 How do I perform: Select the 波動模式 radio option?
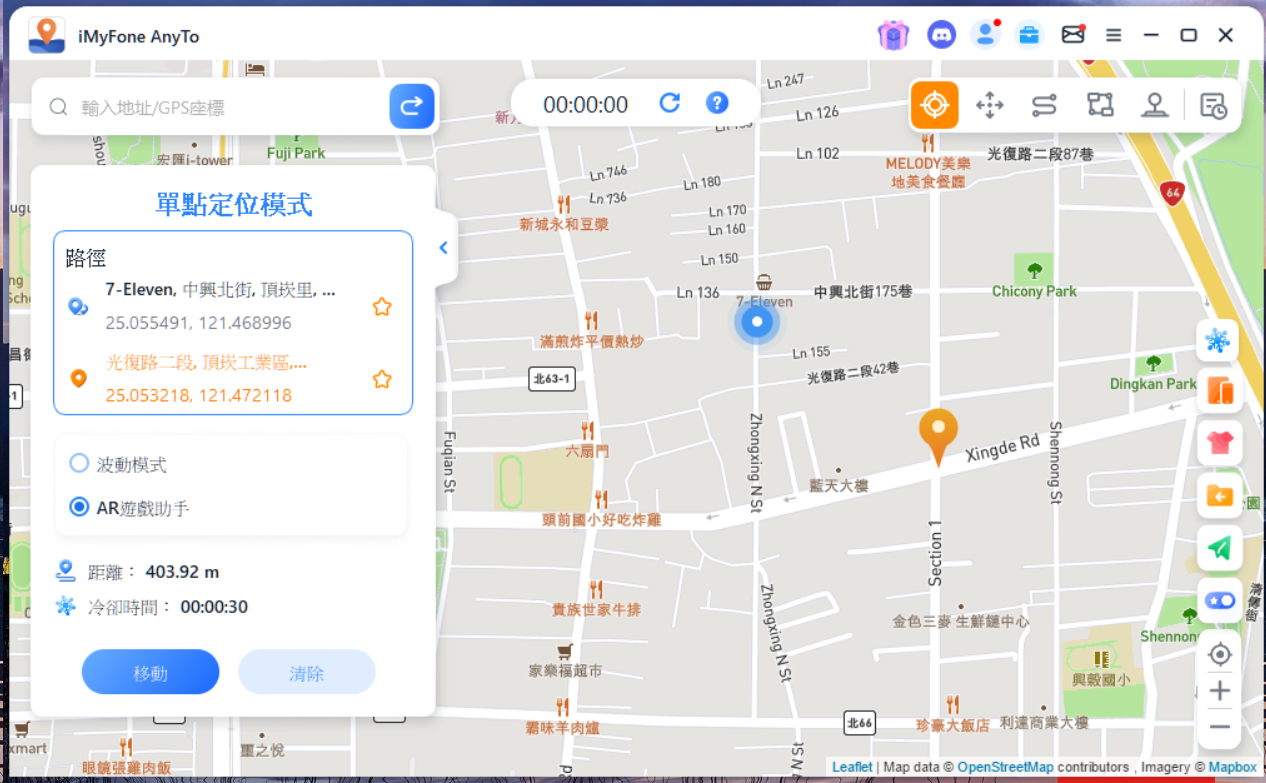[x=79, y=464]
